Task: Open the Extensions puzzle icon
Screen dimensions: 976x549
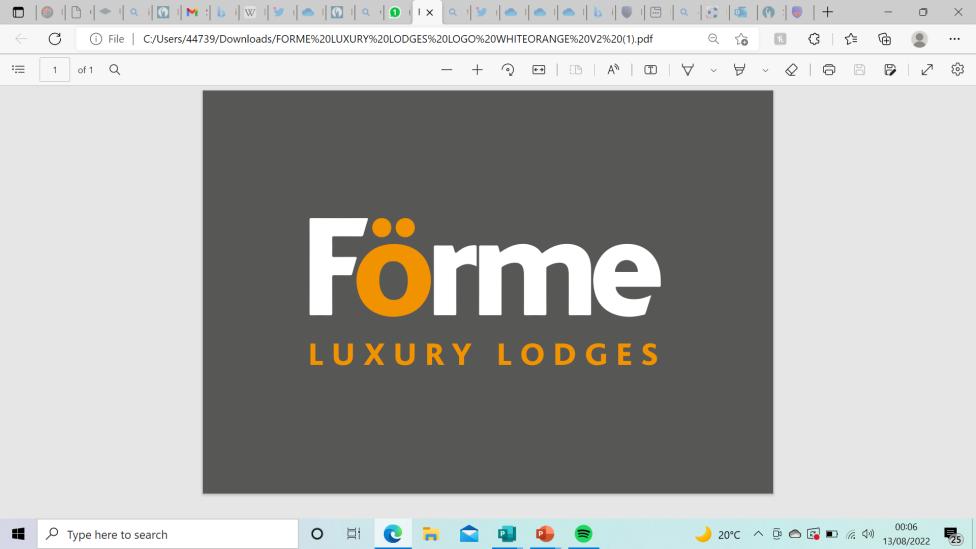Action: pyautogui.click(x=814, y=39)
